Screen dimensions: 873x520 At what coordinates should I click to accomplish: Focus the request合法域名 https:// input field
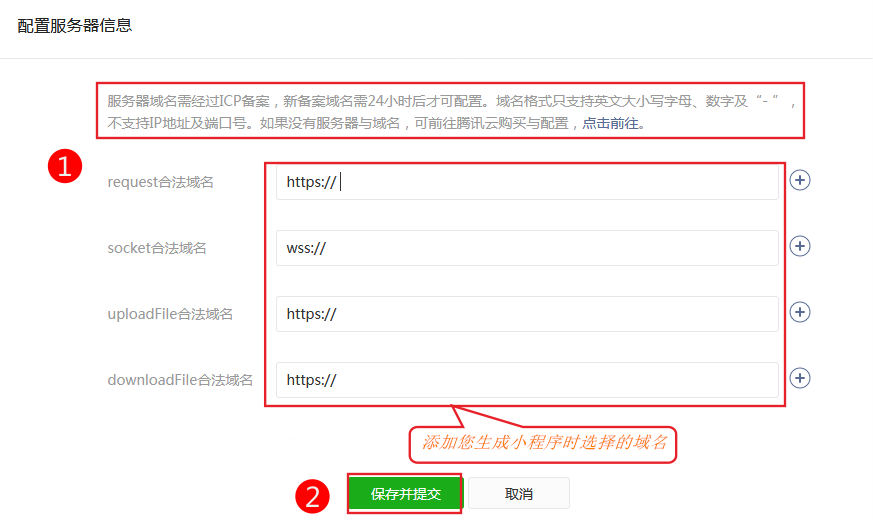click(527, 182)
